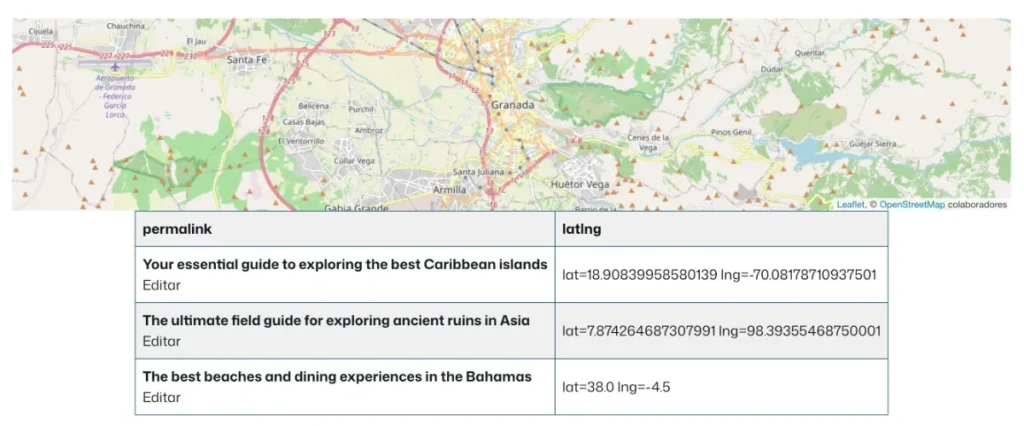Screen dimensions: 1024x426
Task: Open the ancient ruins in Asia post title
Action: pyautogui.click(x=336, y=321)
